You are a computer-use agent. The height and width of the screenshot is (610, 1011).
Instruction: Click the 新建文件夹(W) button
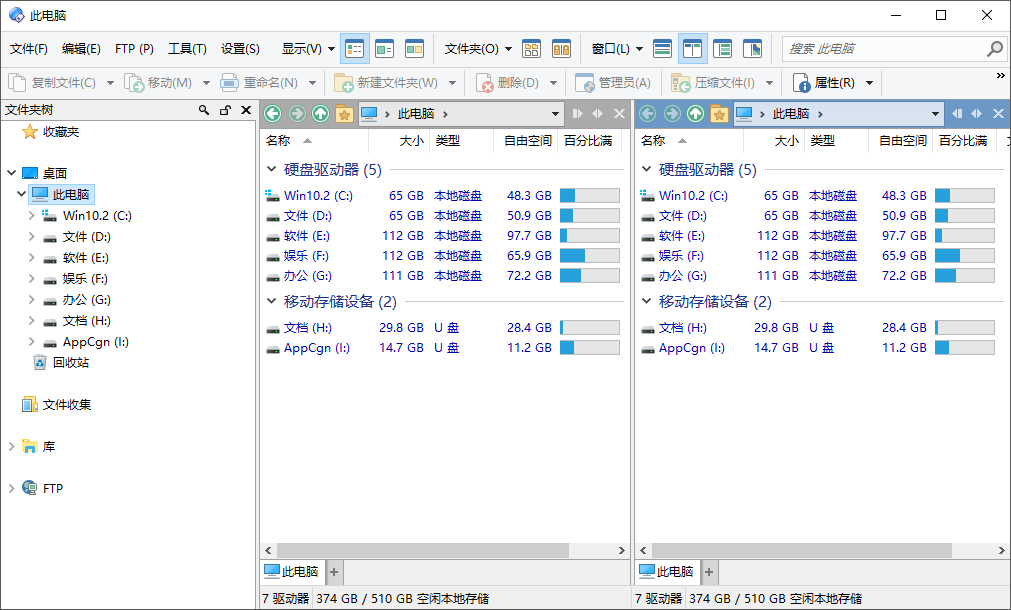pos(386,83)
